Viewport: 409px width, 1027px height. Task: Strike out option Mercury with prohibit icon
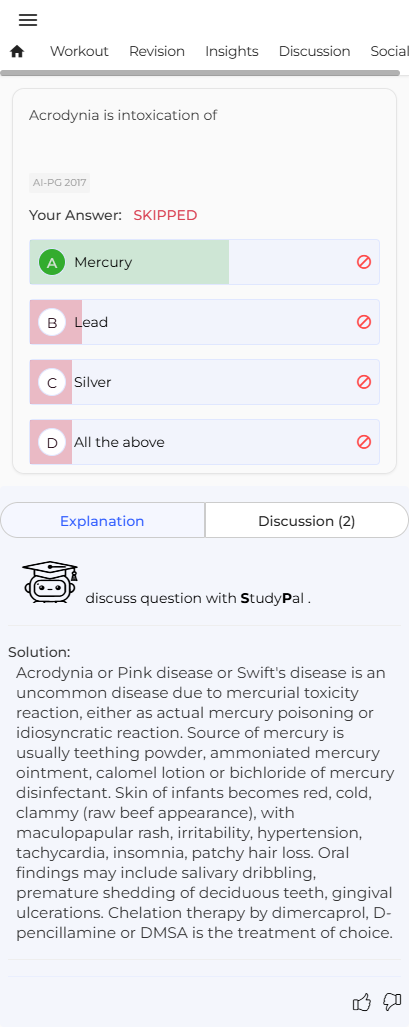pos(364,262)
